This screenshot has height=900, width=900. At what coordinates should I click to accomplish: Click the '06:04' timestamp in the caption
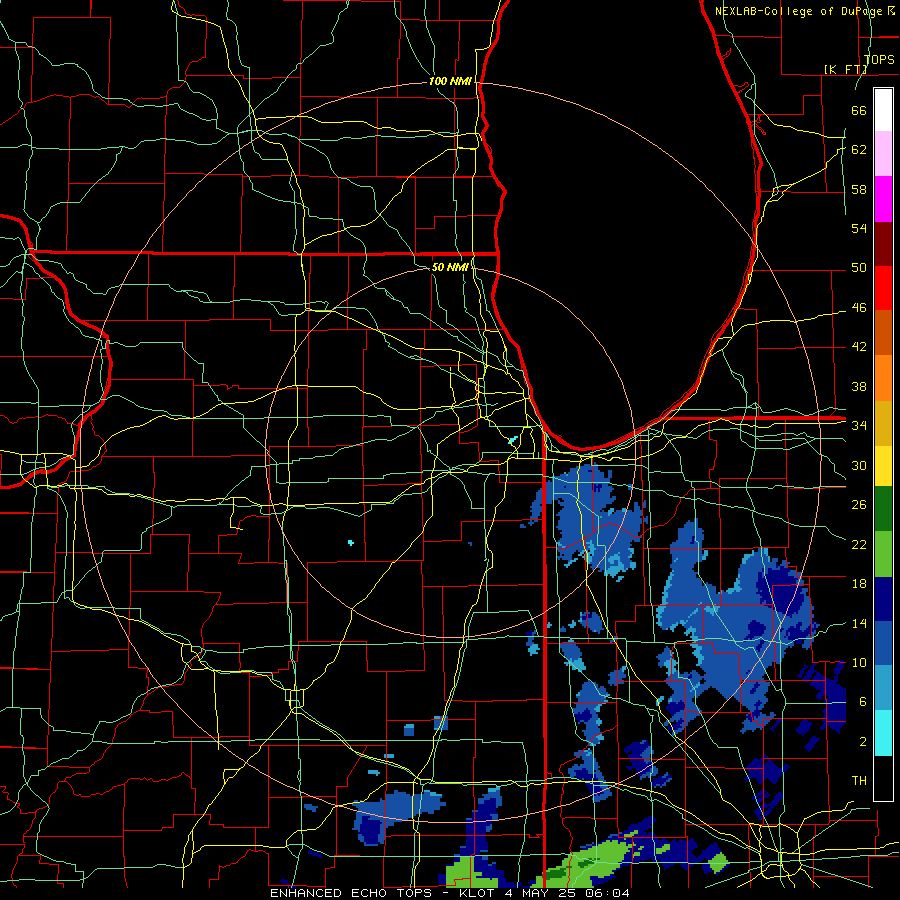point(607,893)
